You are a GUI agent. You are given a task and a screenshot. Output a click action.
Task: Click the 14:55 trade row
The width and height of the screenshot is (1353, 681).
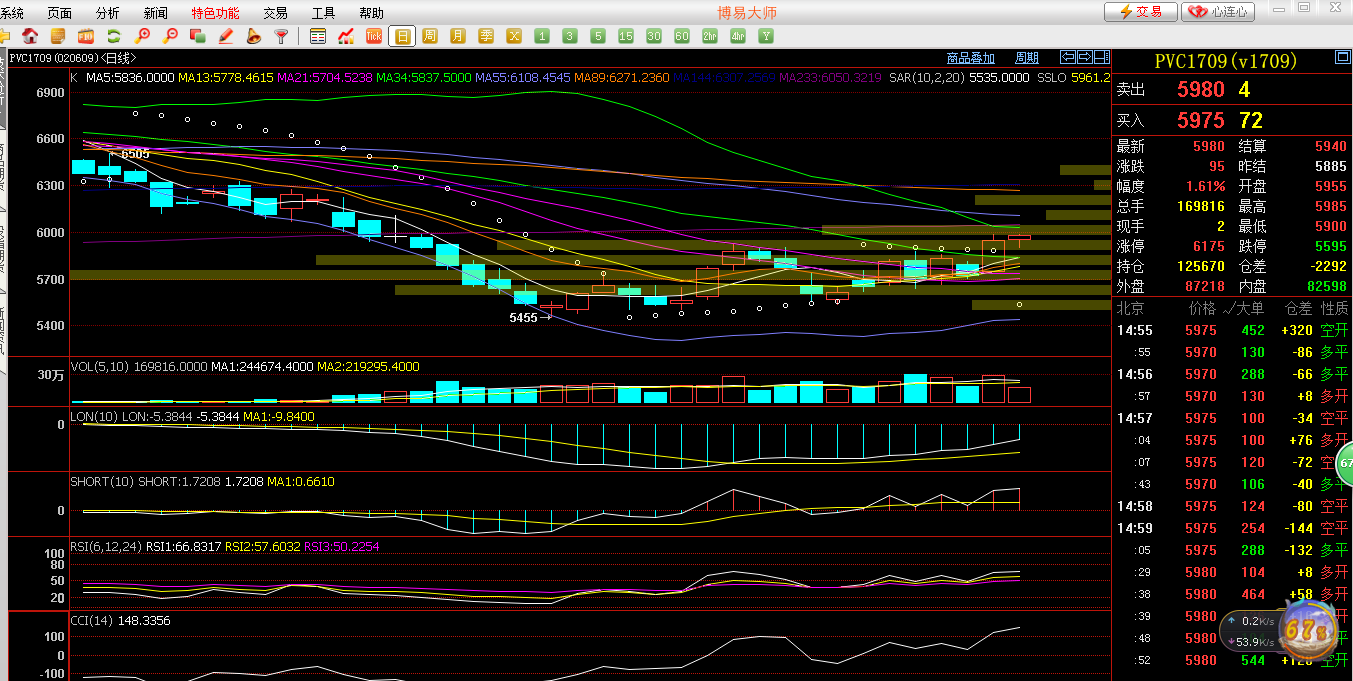pos(1232,330)
